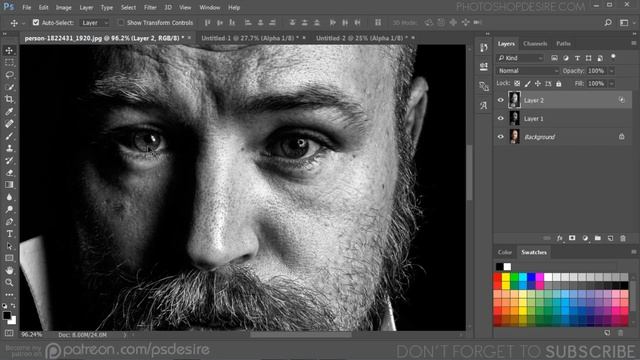
Task: Switch to the Paths tab
Action: [x=563, y=44]
